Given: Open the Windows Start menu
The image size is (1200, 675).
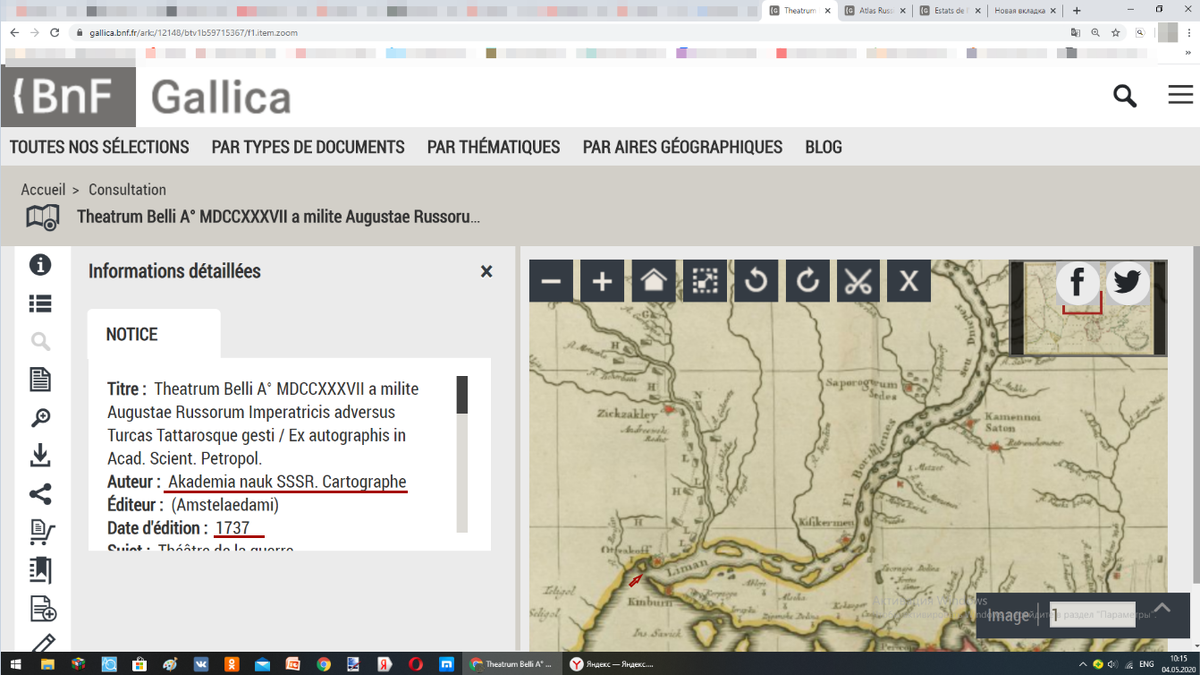Looking at the screenshot, I should [16, 664].
